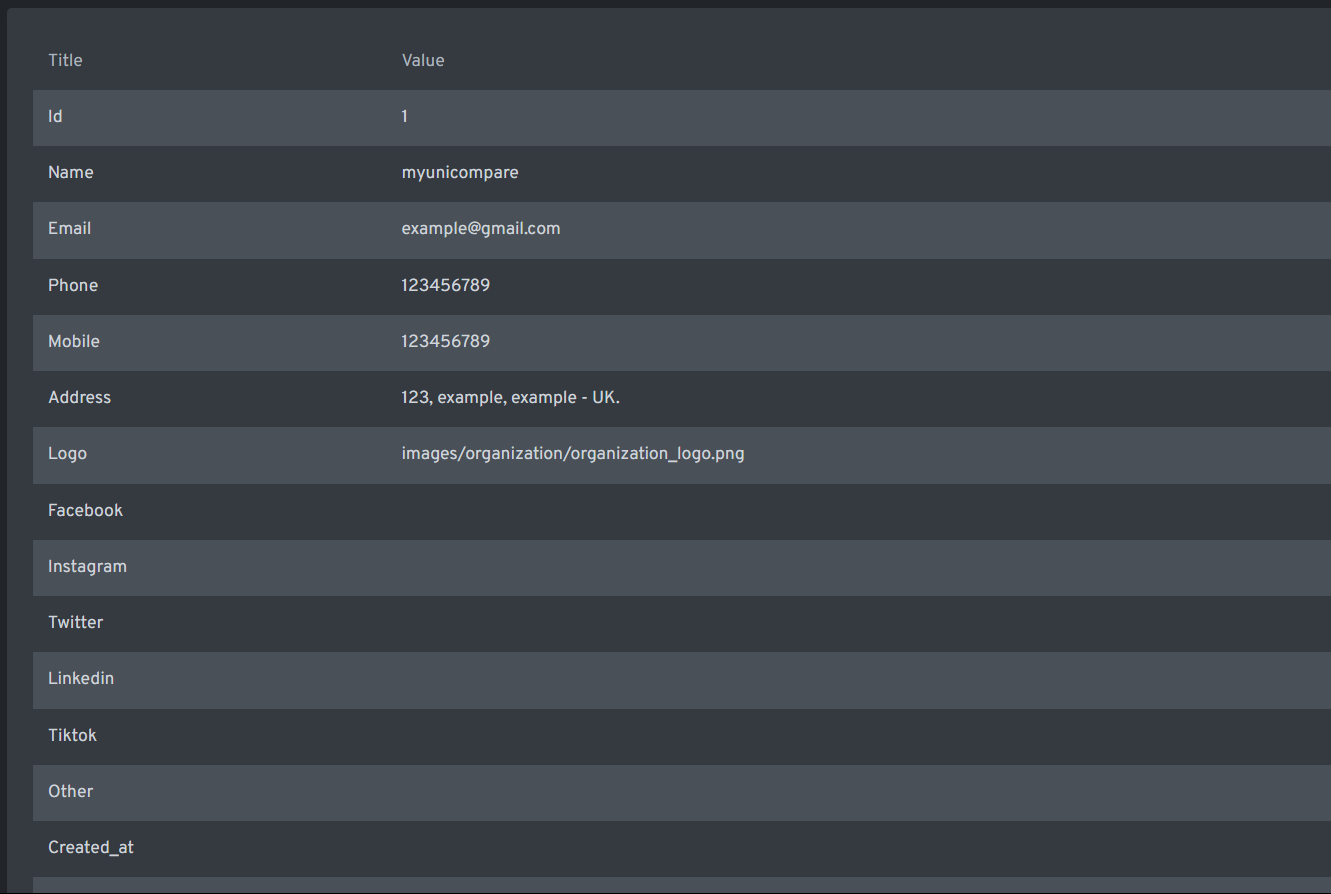Select the Twitter row label
1331x894 pixels.
click(75, 623)
